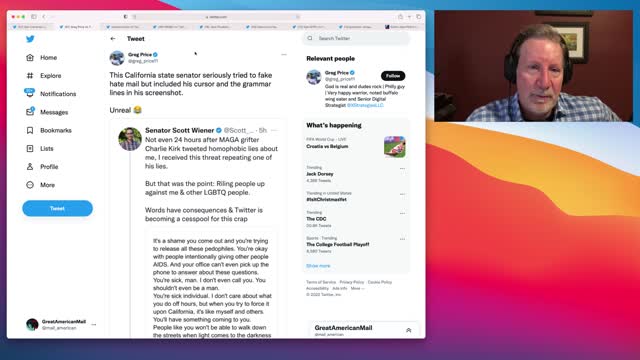Open Privacy Policy link
640x360 pixels.
(x=351, y=282)
